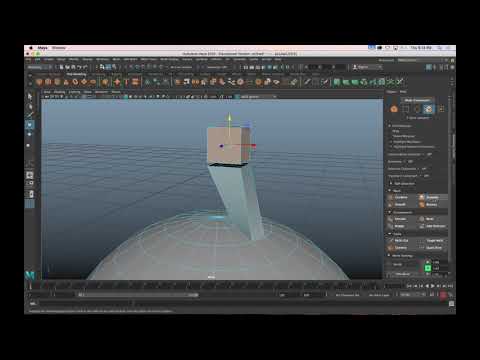This screenshot has height=360, width=480.
Task: Open the macOS Window menu
Action: (59, 48)
